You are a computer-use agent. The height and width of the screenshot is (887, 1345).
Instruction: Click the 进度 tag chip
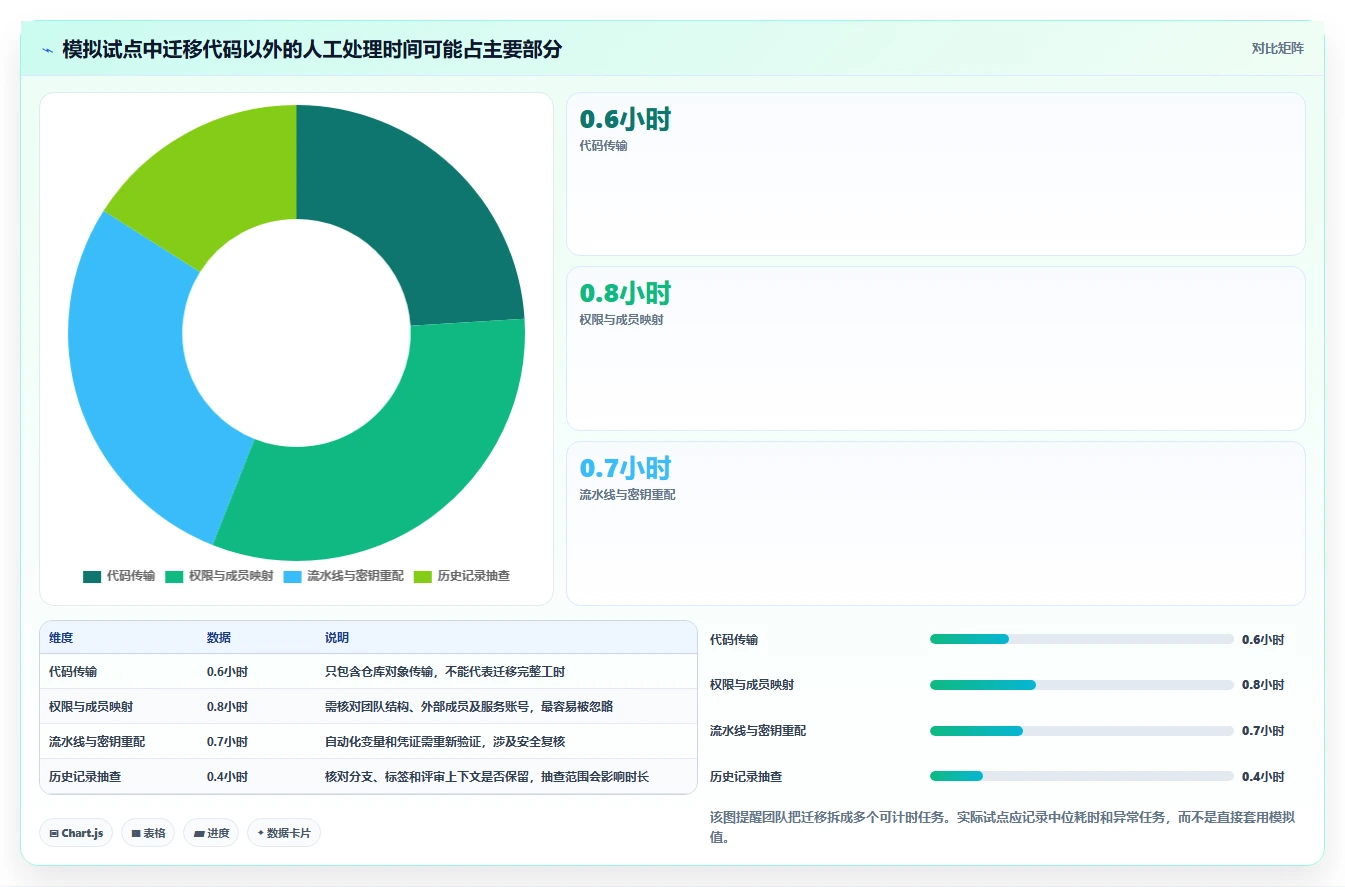tap(211, 833)
